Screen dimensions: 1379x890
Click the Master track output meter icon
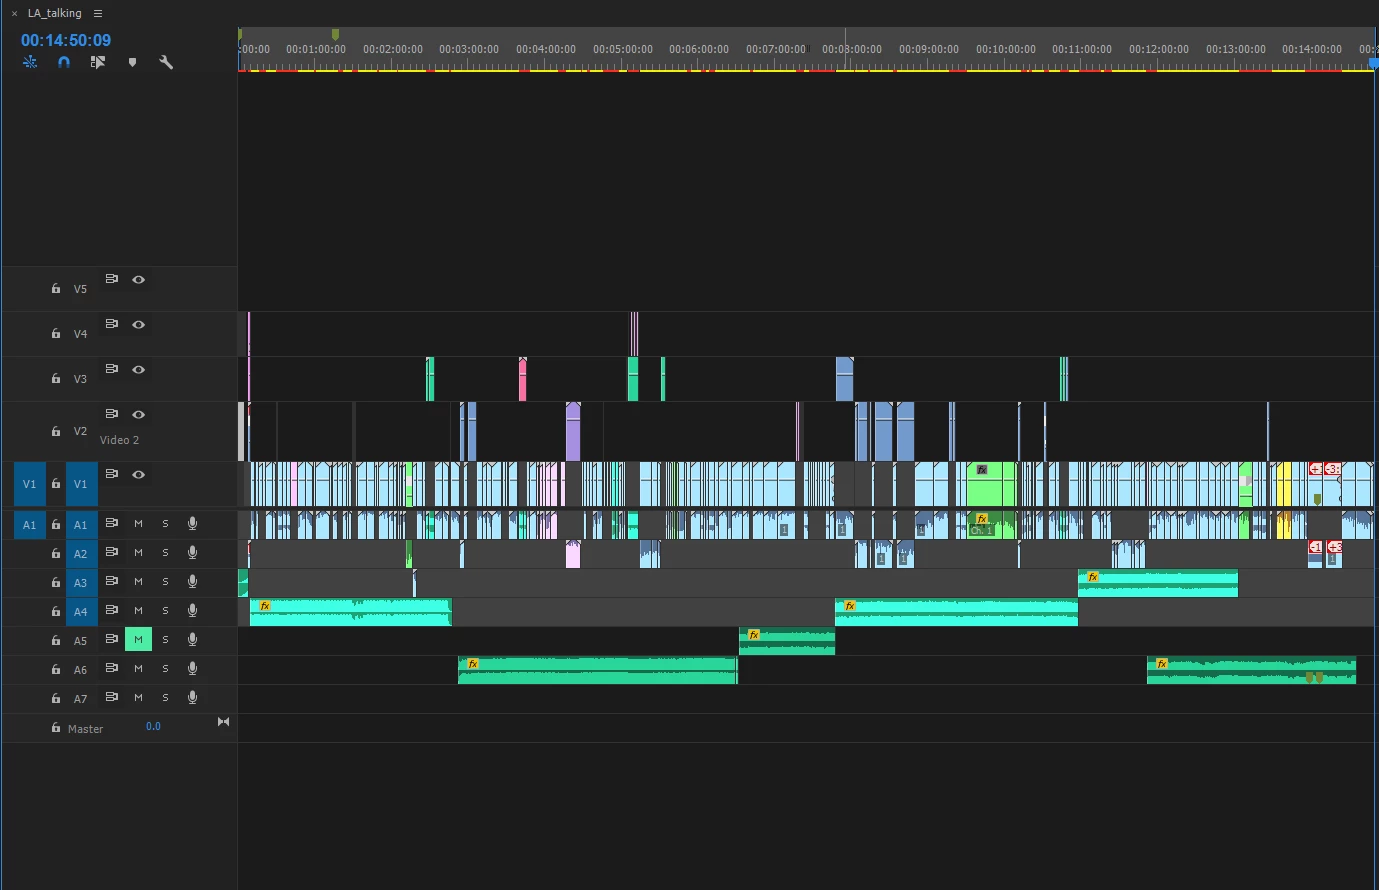coord(223,722)
